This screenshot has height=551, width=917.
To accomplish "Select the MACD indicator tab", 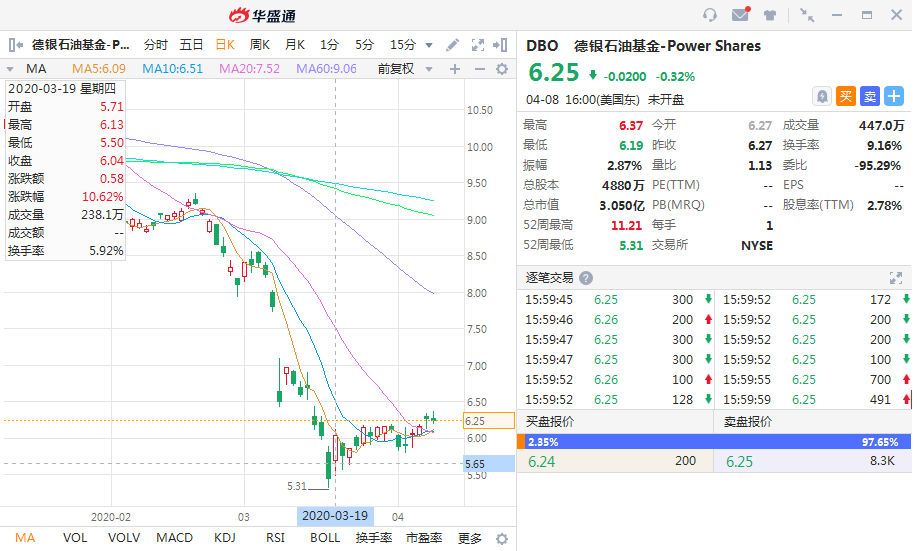I will point(174,538).
